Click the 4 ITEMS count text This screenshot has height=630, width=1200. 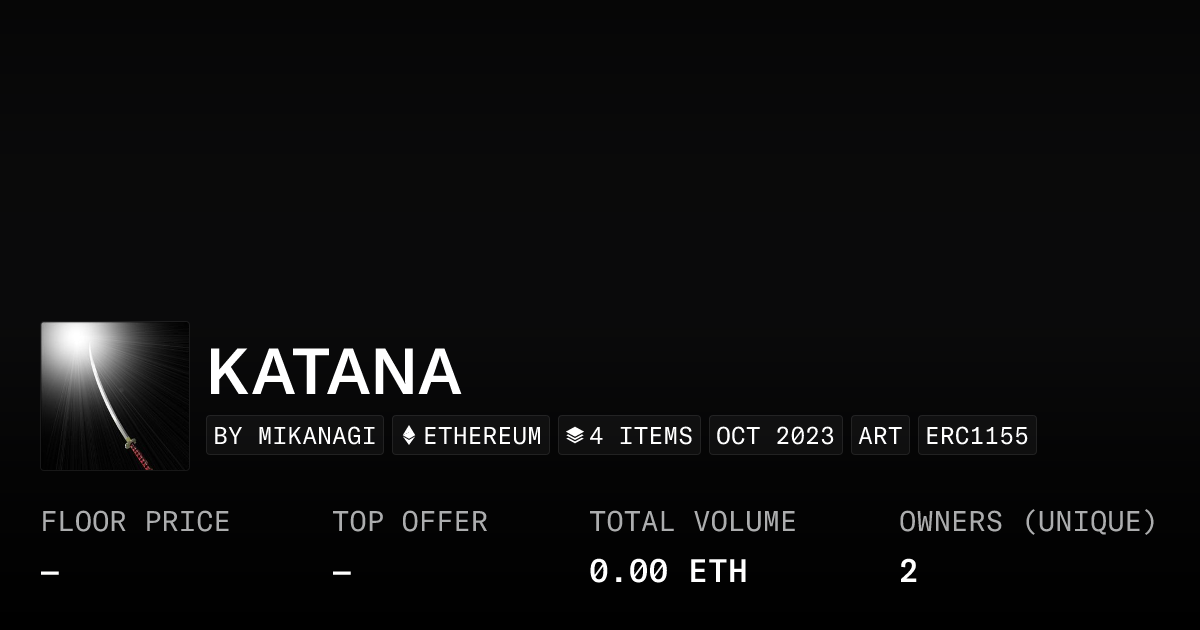click(x=641, y=436)
